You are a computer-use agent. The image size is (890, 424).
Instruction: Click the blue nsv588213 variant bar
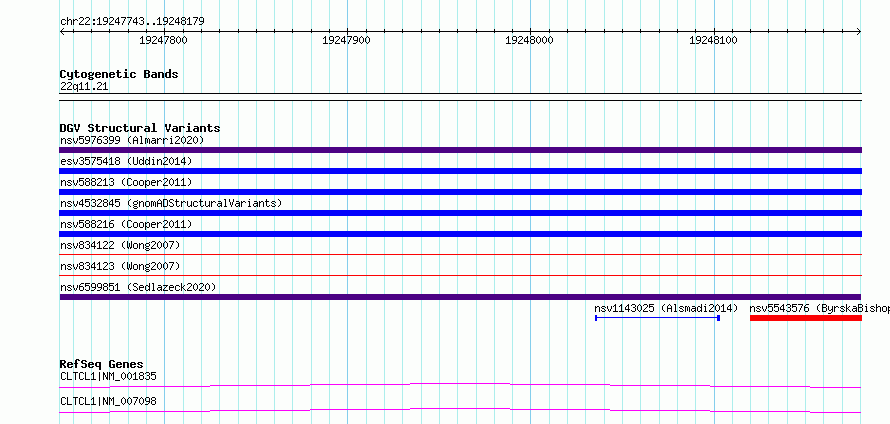tap(460, 192)
